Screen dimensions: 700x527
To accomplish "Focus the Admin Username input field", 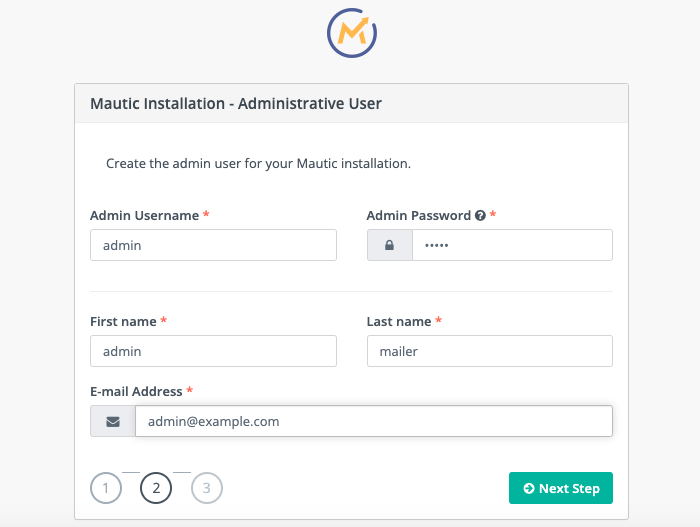I will point(213,245).
